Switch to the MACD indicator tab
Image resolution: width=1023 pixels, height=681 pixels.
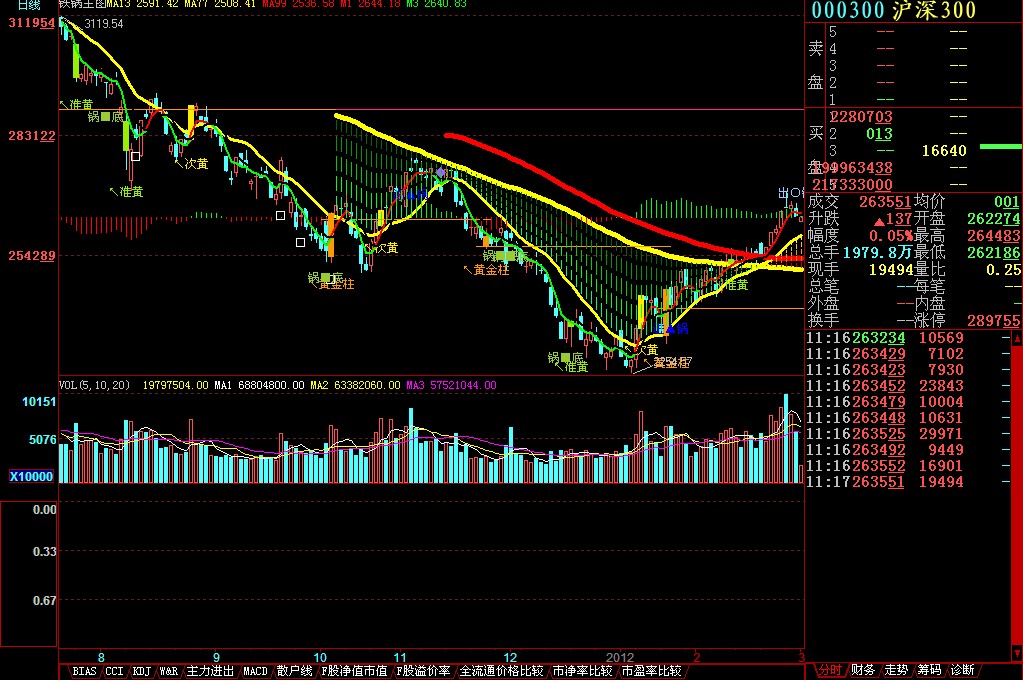255,671
